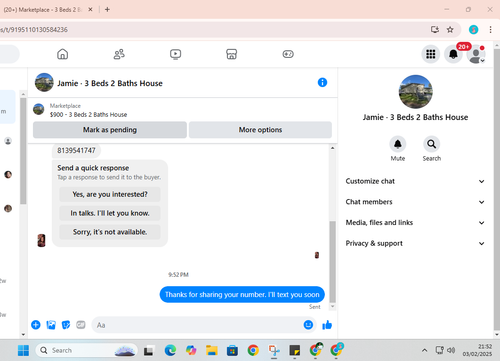Select the first contact avatar in left chat list

tap(8, 141)
